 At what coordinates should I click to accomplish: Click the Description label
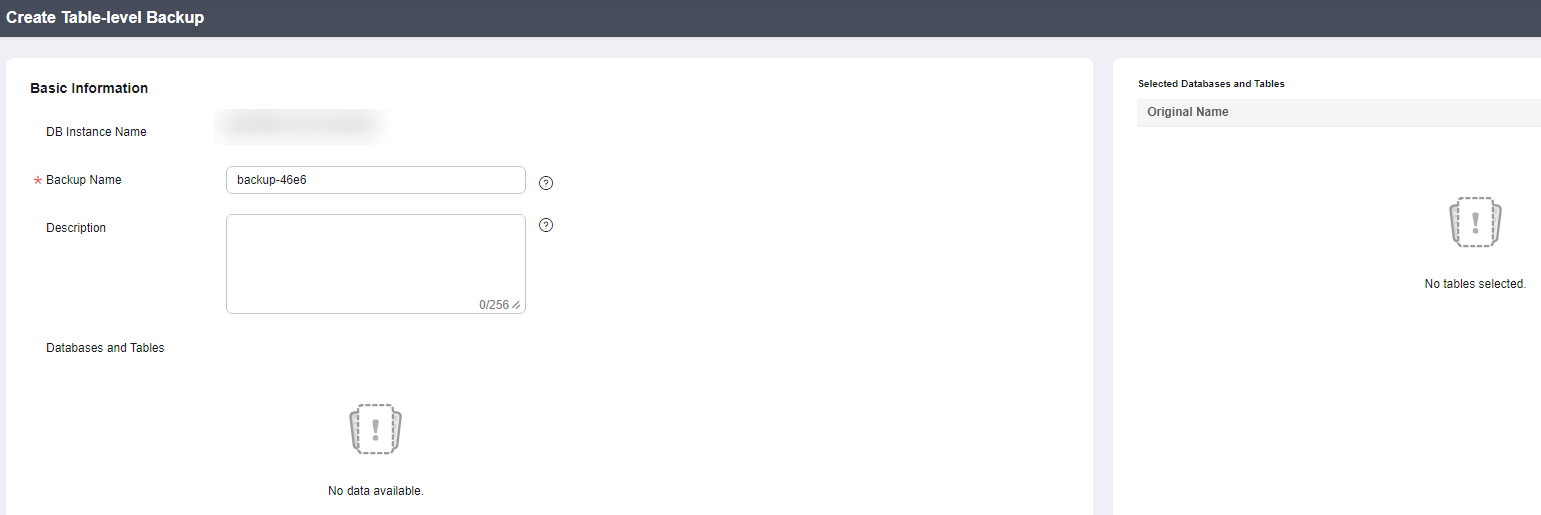(x=76, y=228)
